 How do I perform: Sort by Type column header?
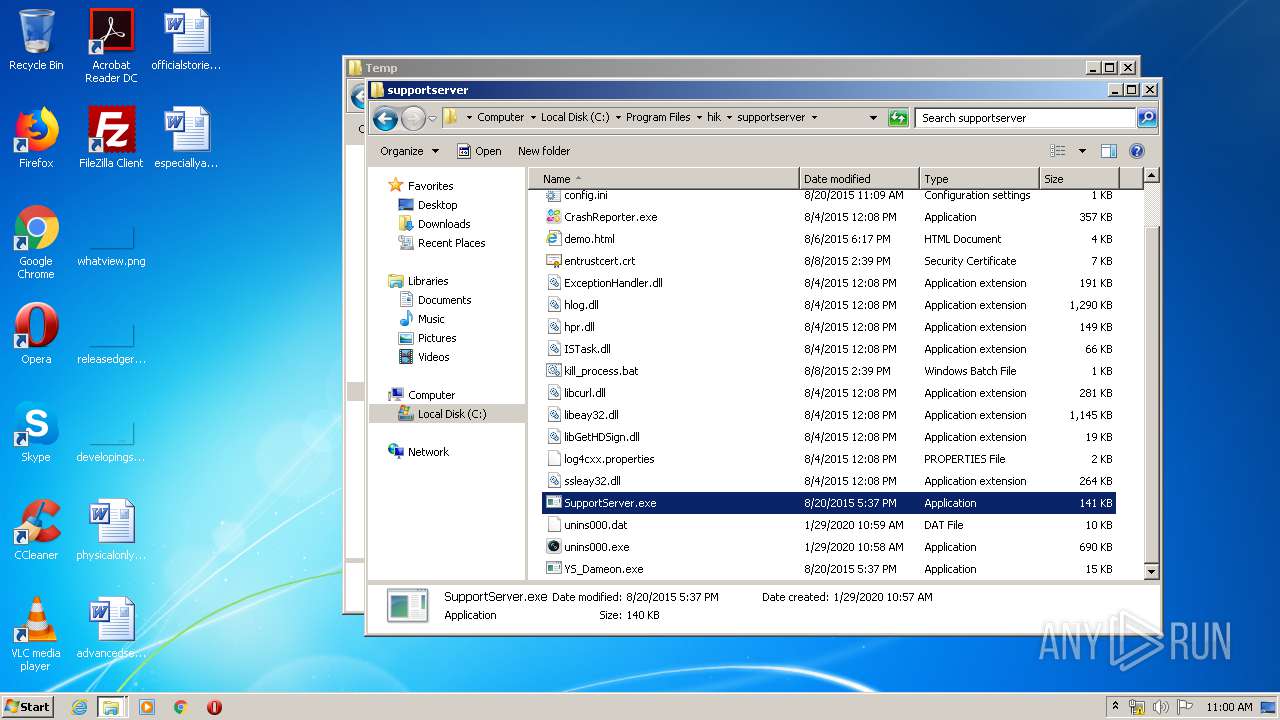coord(979,179)
